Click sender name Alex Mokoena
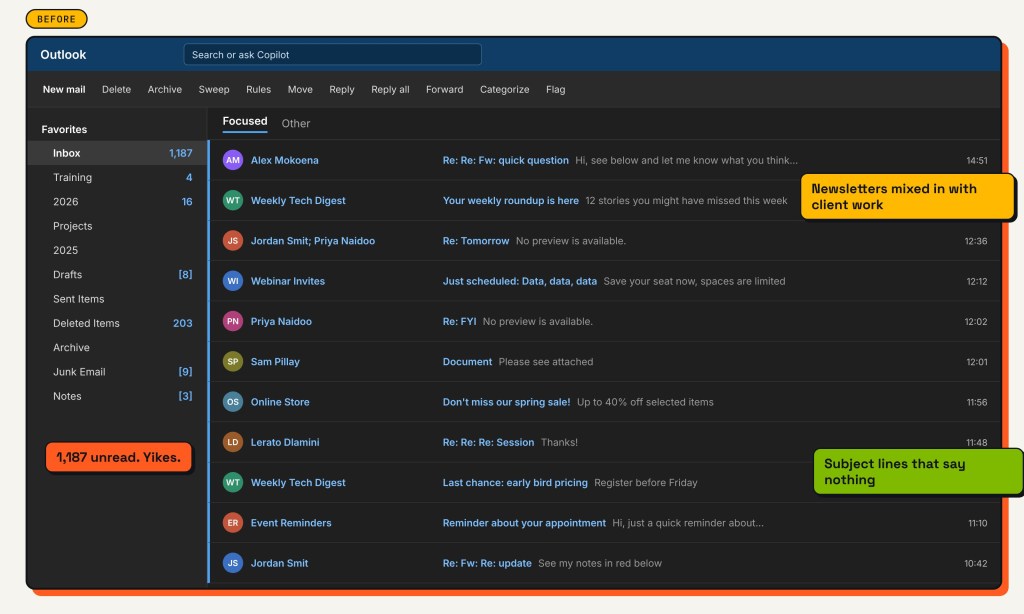The width and height of the screenshot is (1024, 614). click(x=285, y=160)
